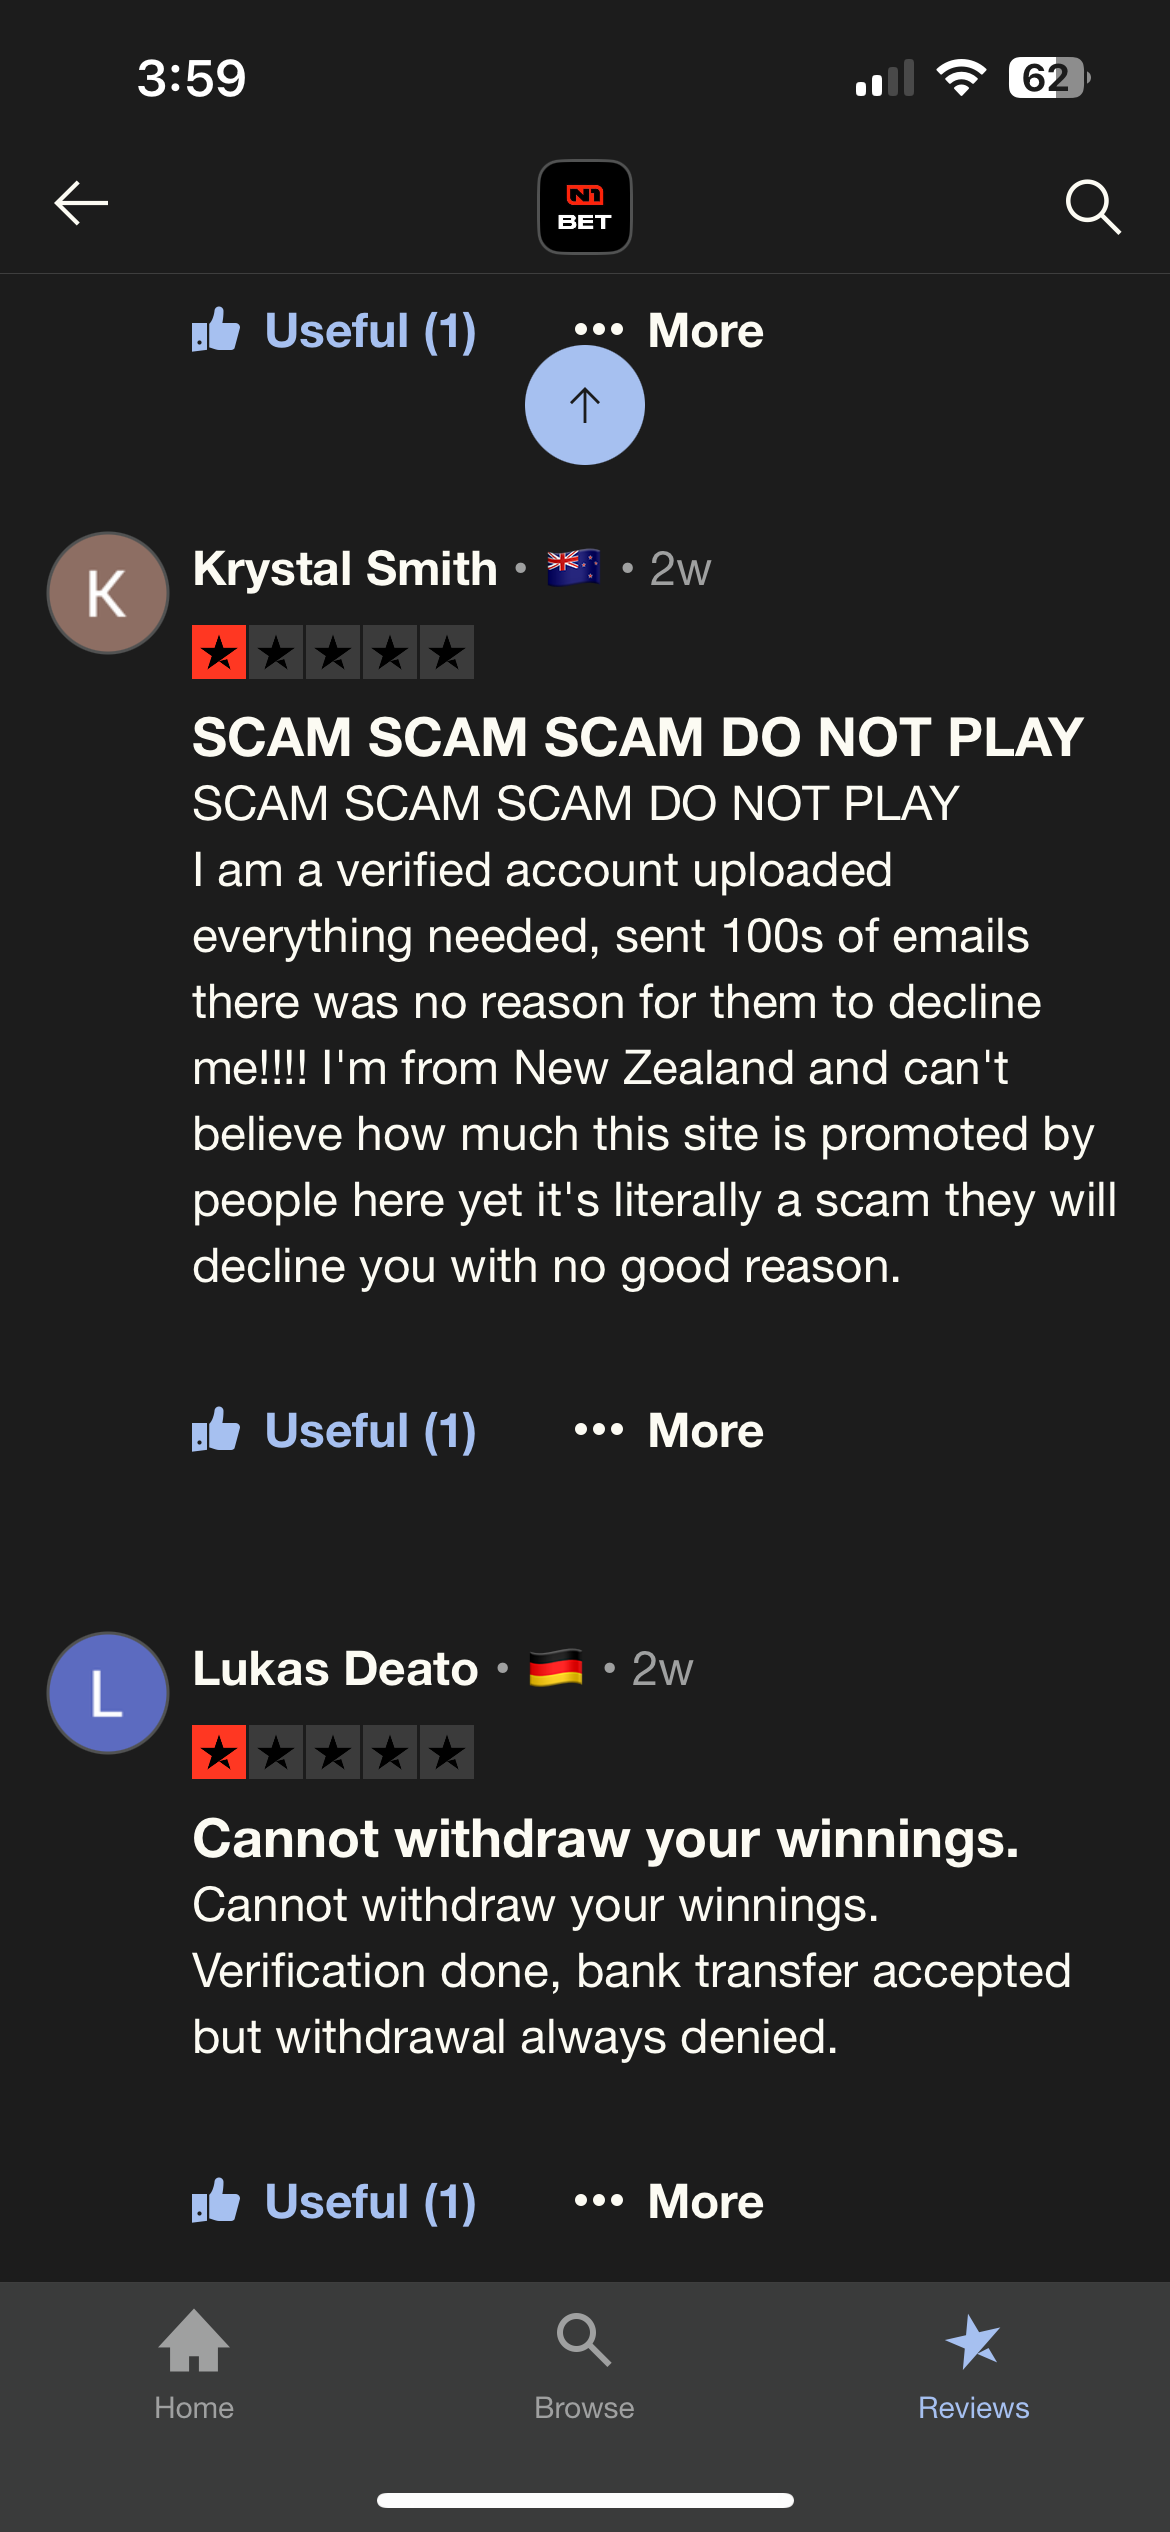Expand More options for Krystal Smith's review
Viewport: 1170px width, 2532px height.
click(669, 1431)
